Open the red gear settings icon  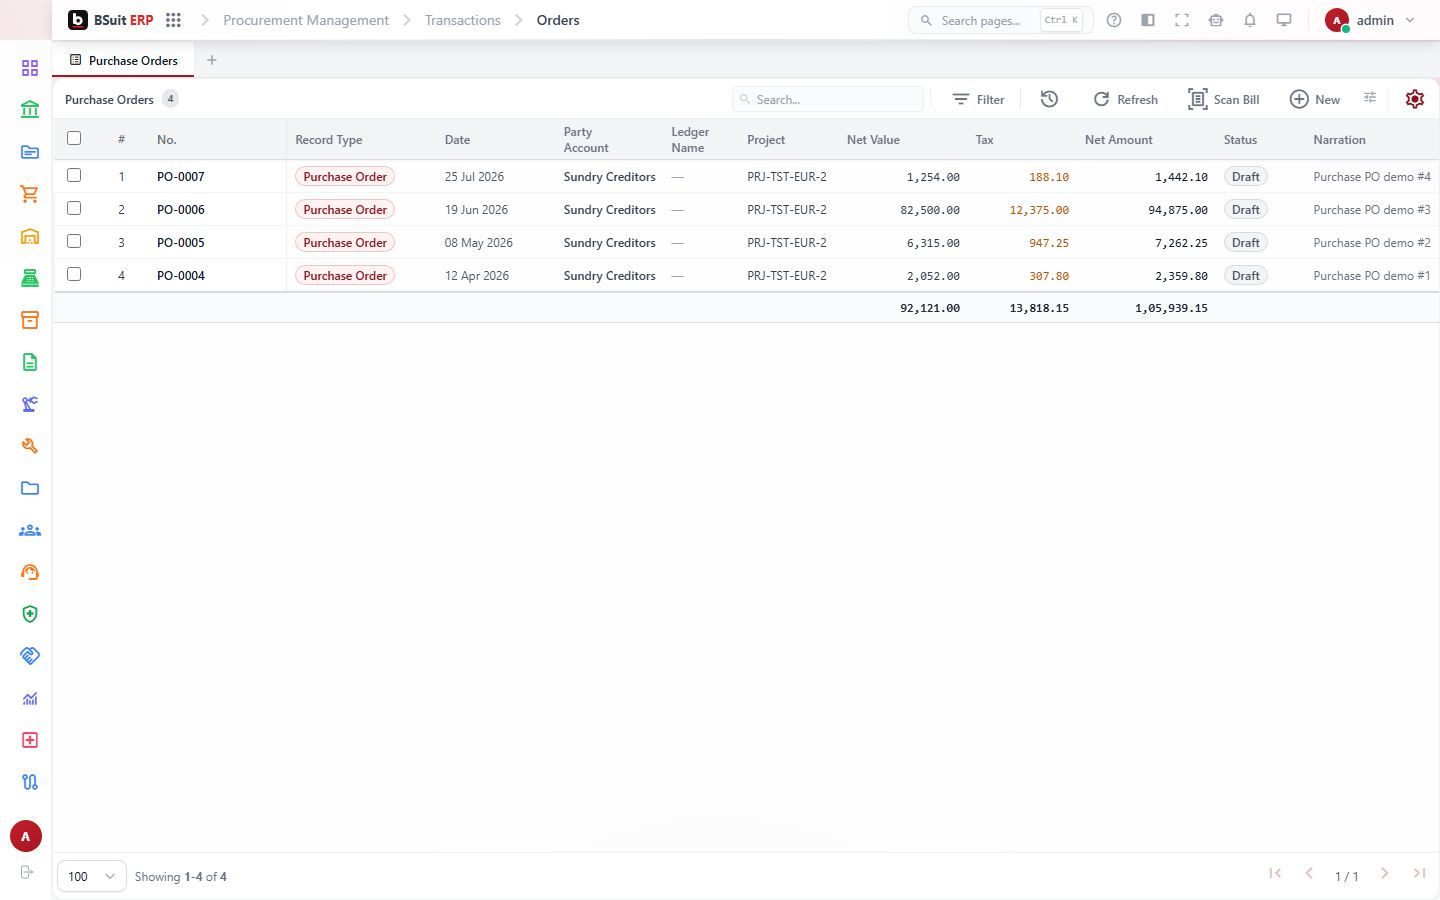point(1414,99)
